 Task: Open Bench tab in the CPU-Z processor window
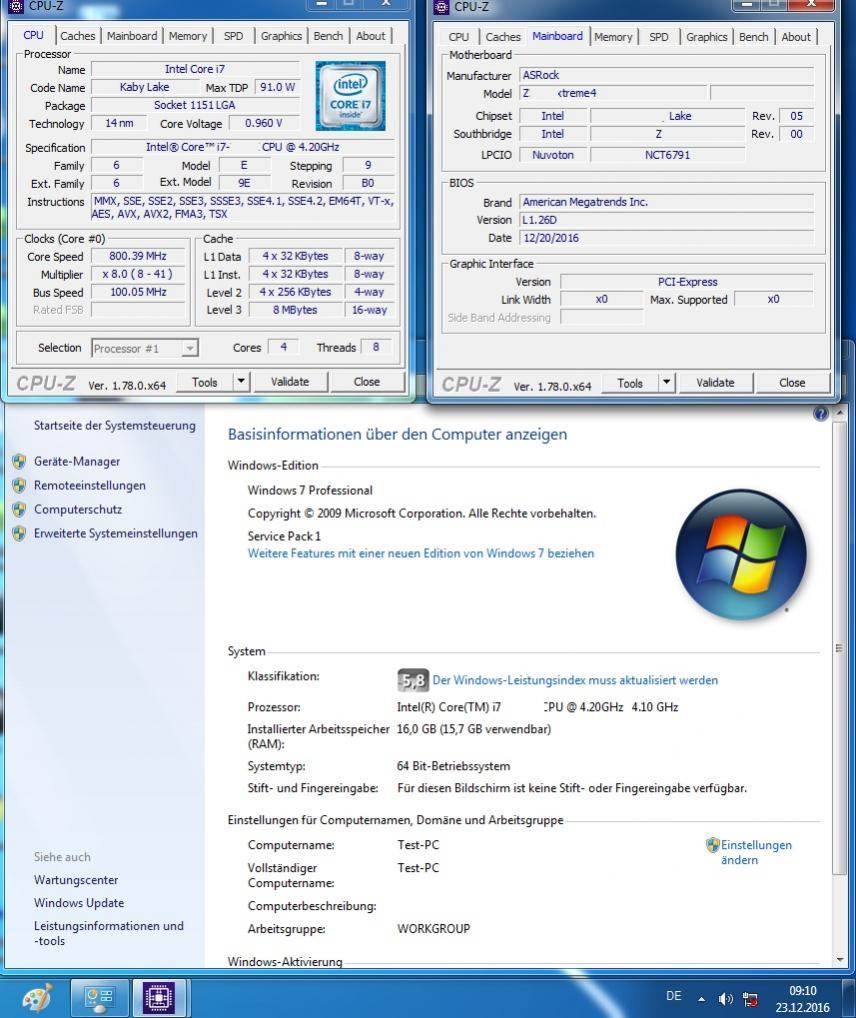328,36
